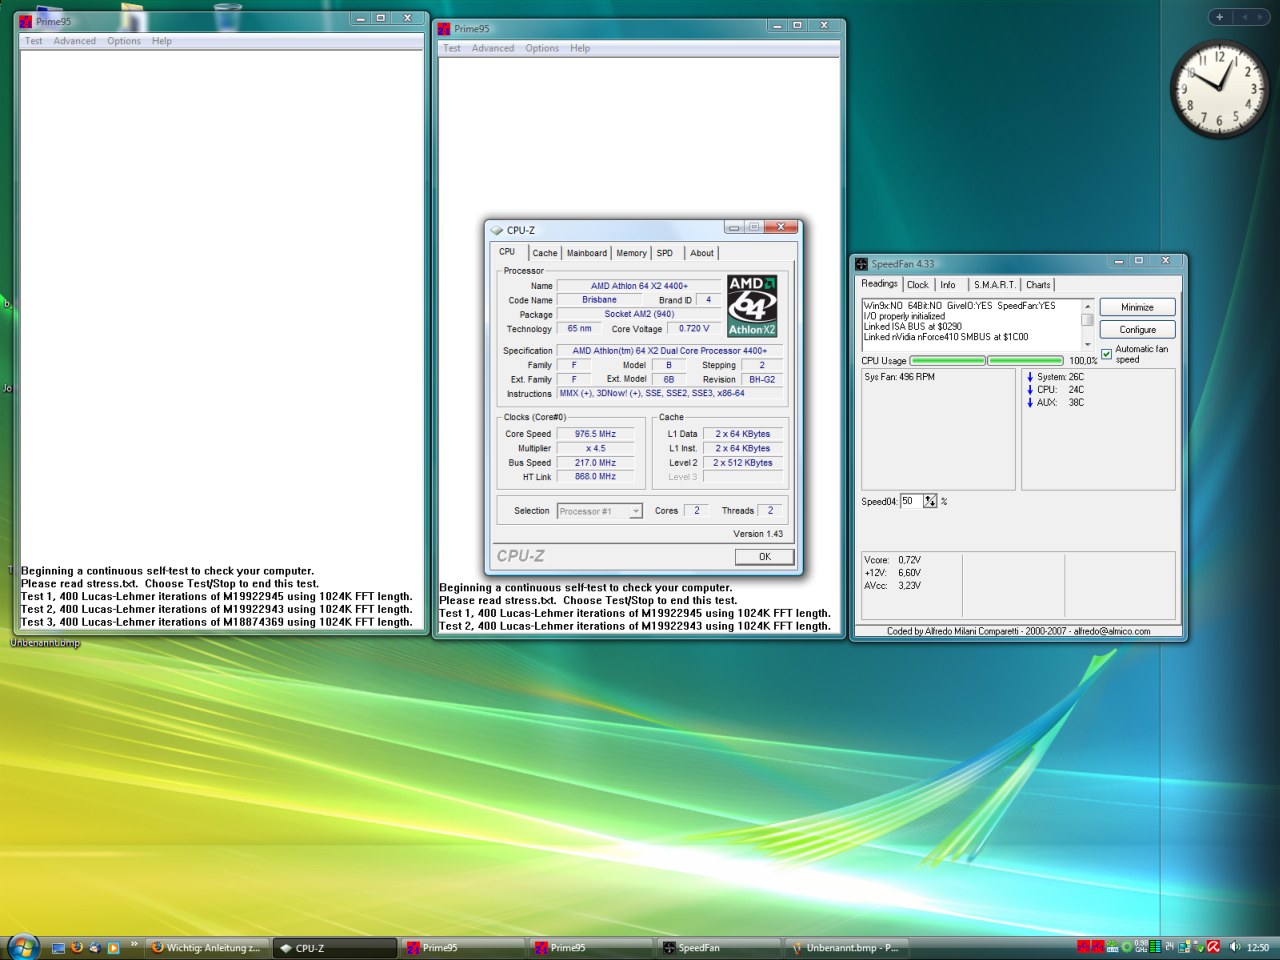
Task: Open Options menu in right Prime95 window
Action: tap(542, 48)
